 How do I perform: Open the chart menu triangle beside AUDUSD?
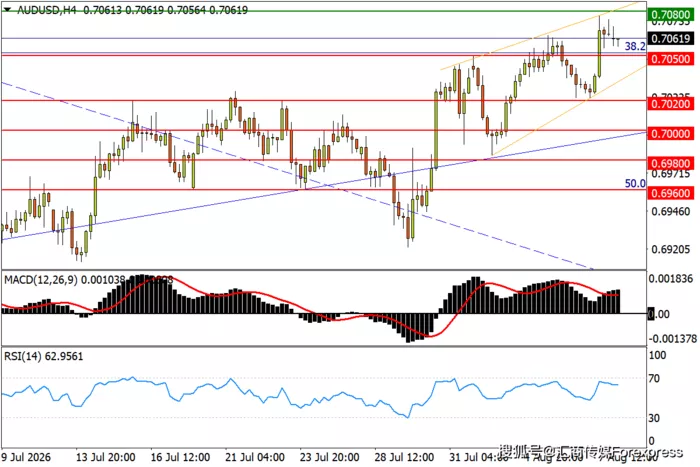[x=7, y=9]
